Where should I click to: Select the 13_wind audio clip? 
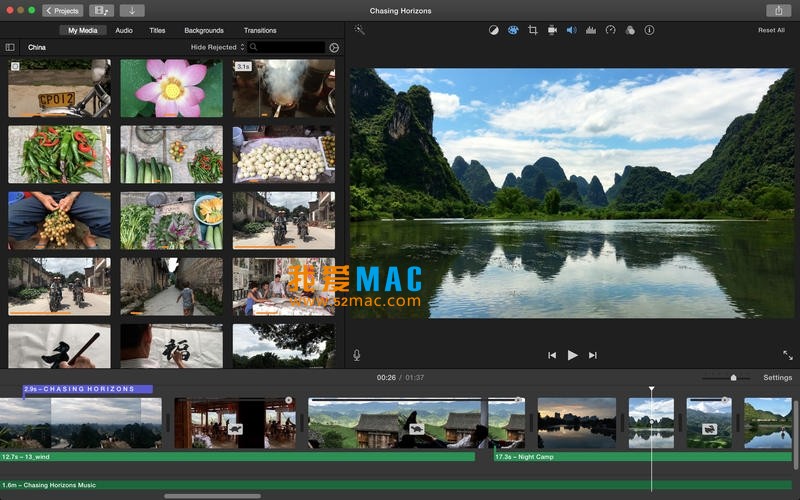pos(237,457)
